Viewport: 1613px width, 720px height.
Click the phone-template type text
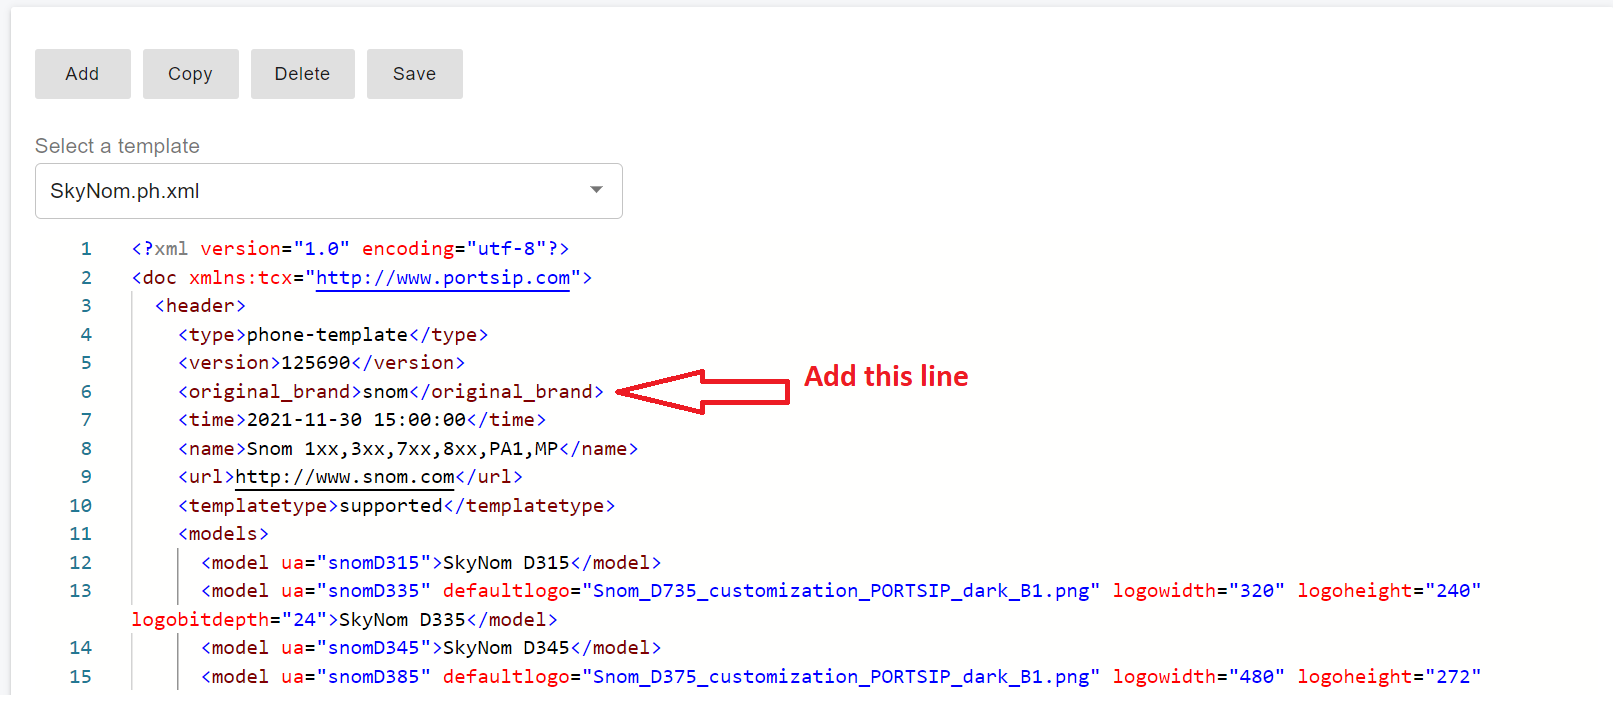pyautogui.click(x=327, y=335)
